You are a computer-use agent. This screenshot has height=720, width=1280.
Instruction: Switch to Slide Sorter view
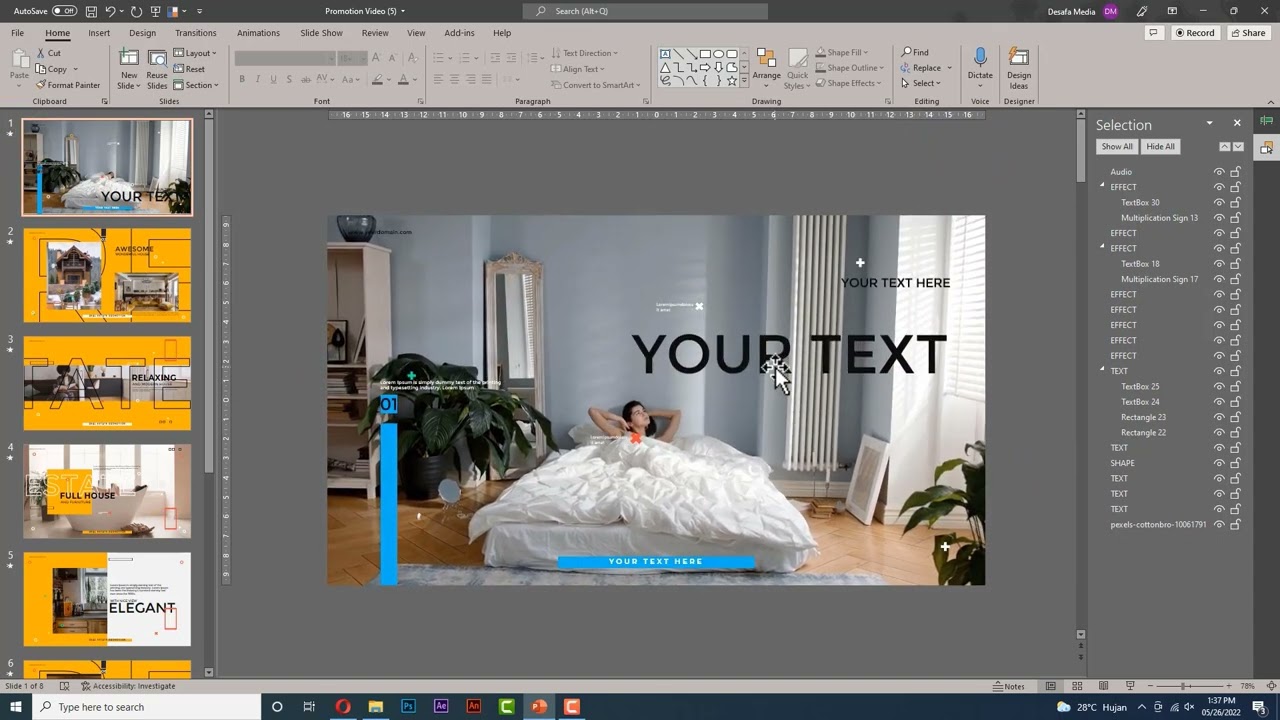(x=1078, y=686)
